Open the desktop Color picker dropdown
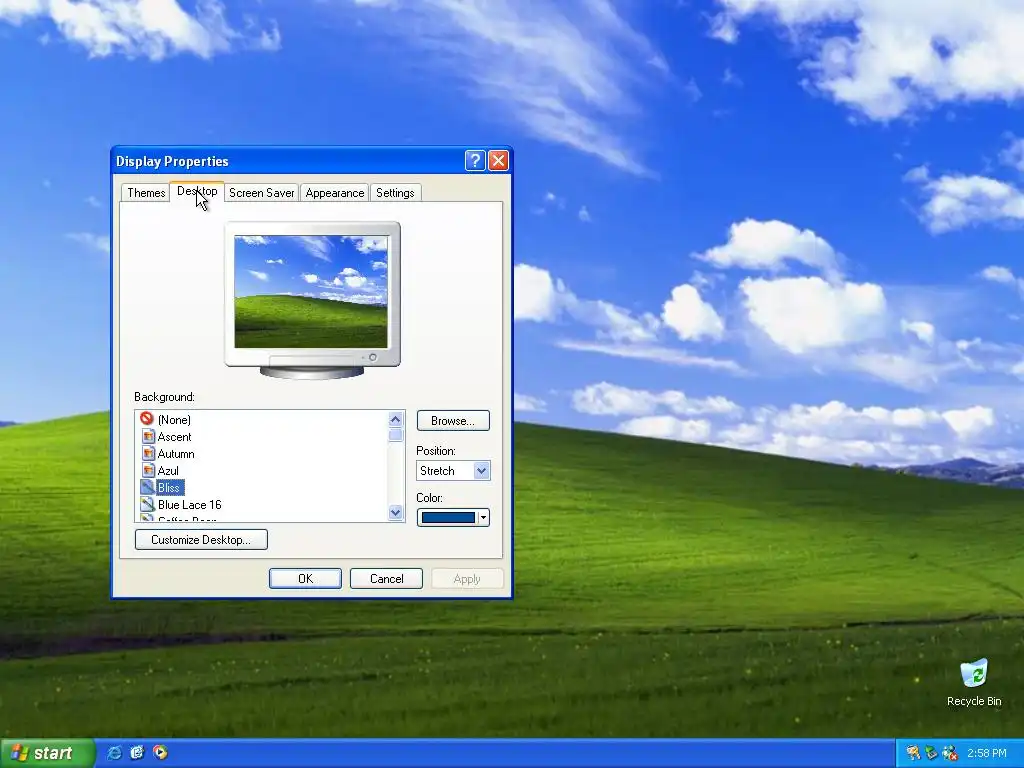The image size is (1024, 768). (453, 517)
